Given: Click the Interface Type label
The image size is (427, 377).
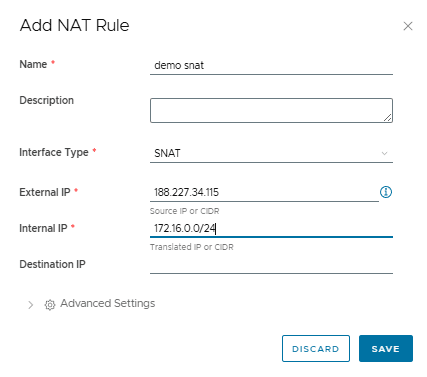Looking at the screenshot, I should coord(54,152).
